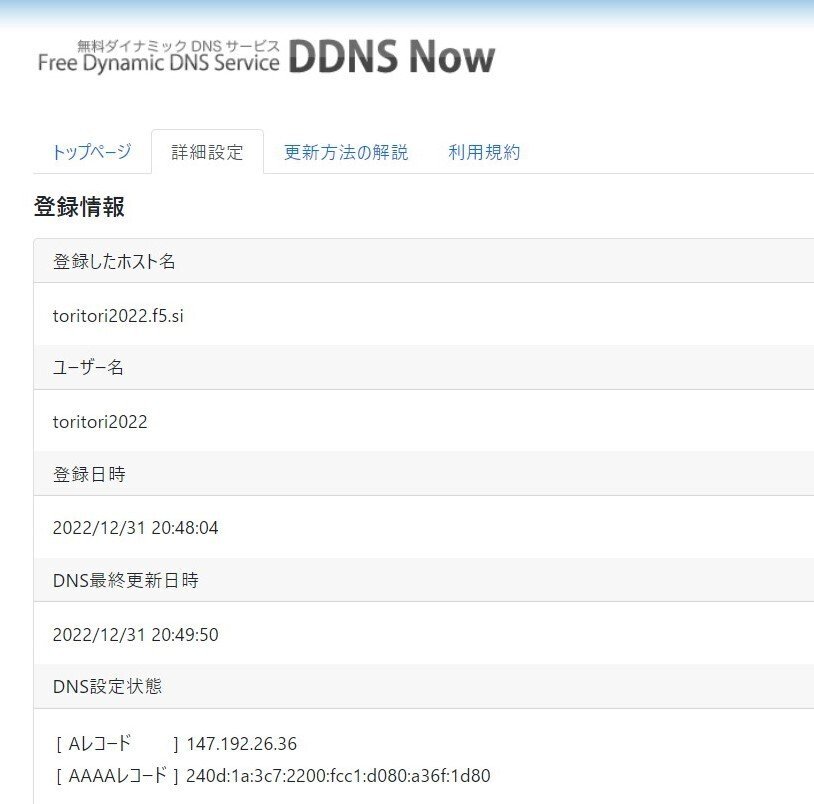Select registration date 2022/12/31 20:48:04
Image resolution: width=814 pixels, height=804 pixels.
click(x=135, y=528)
